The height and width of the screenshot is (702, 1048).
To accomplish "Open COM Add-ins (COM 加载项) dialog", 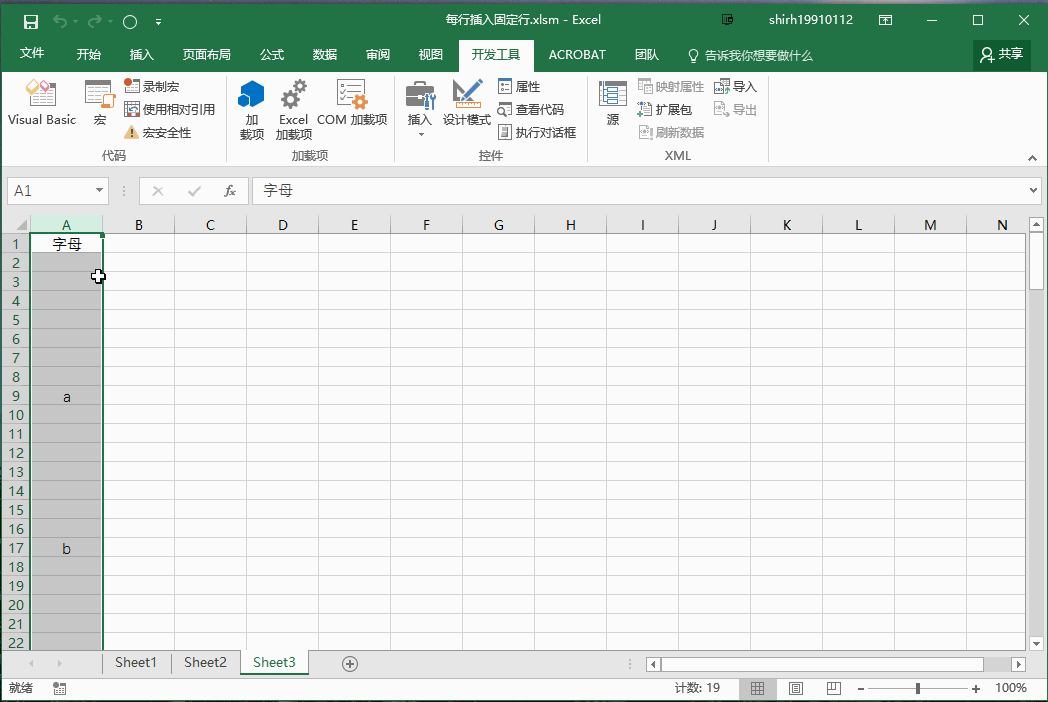I will [x=352, y=102].
